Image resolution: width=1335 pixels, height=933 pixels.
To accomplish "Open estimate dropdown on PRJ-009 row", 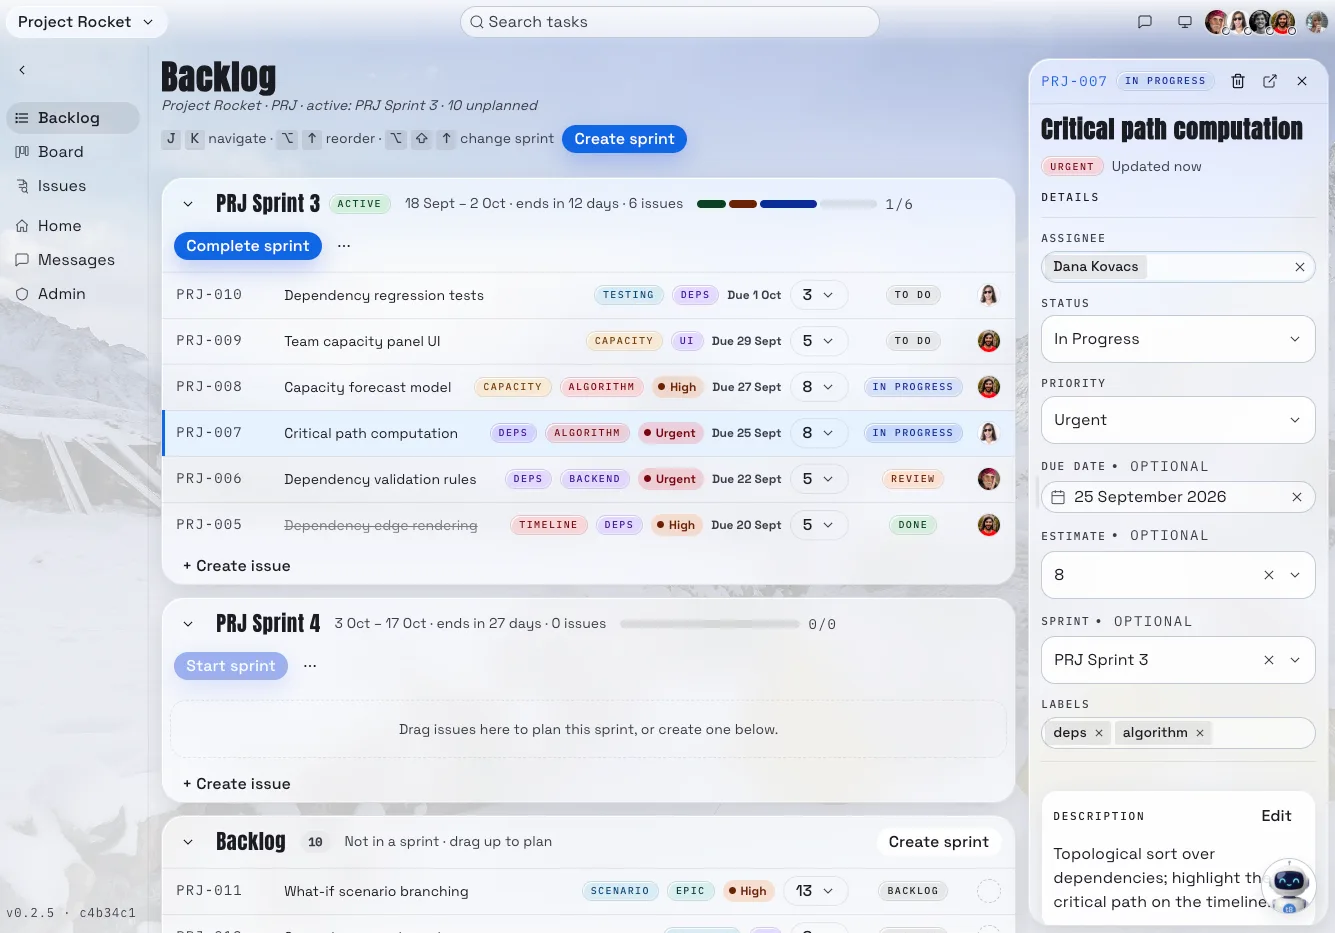I will pyautogui.click(x=818, y=341).
